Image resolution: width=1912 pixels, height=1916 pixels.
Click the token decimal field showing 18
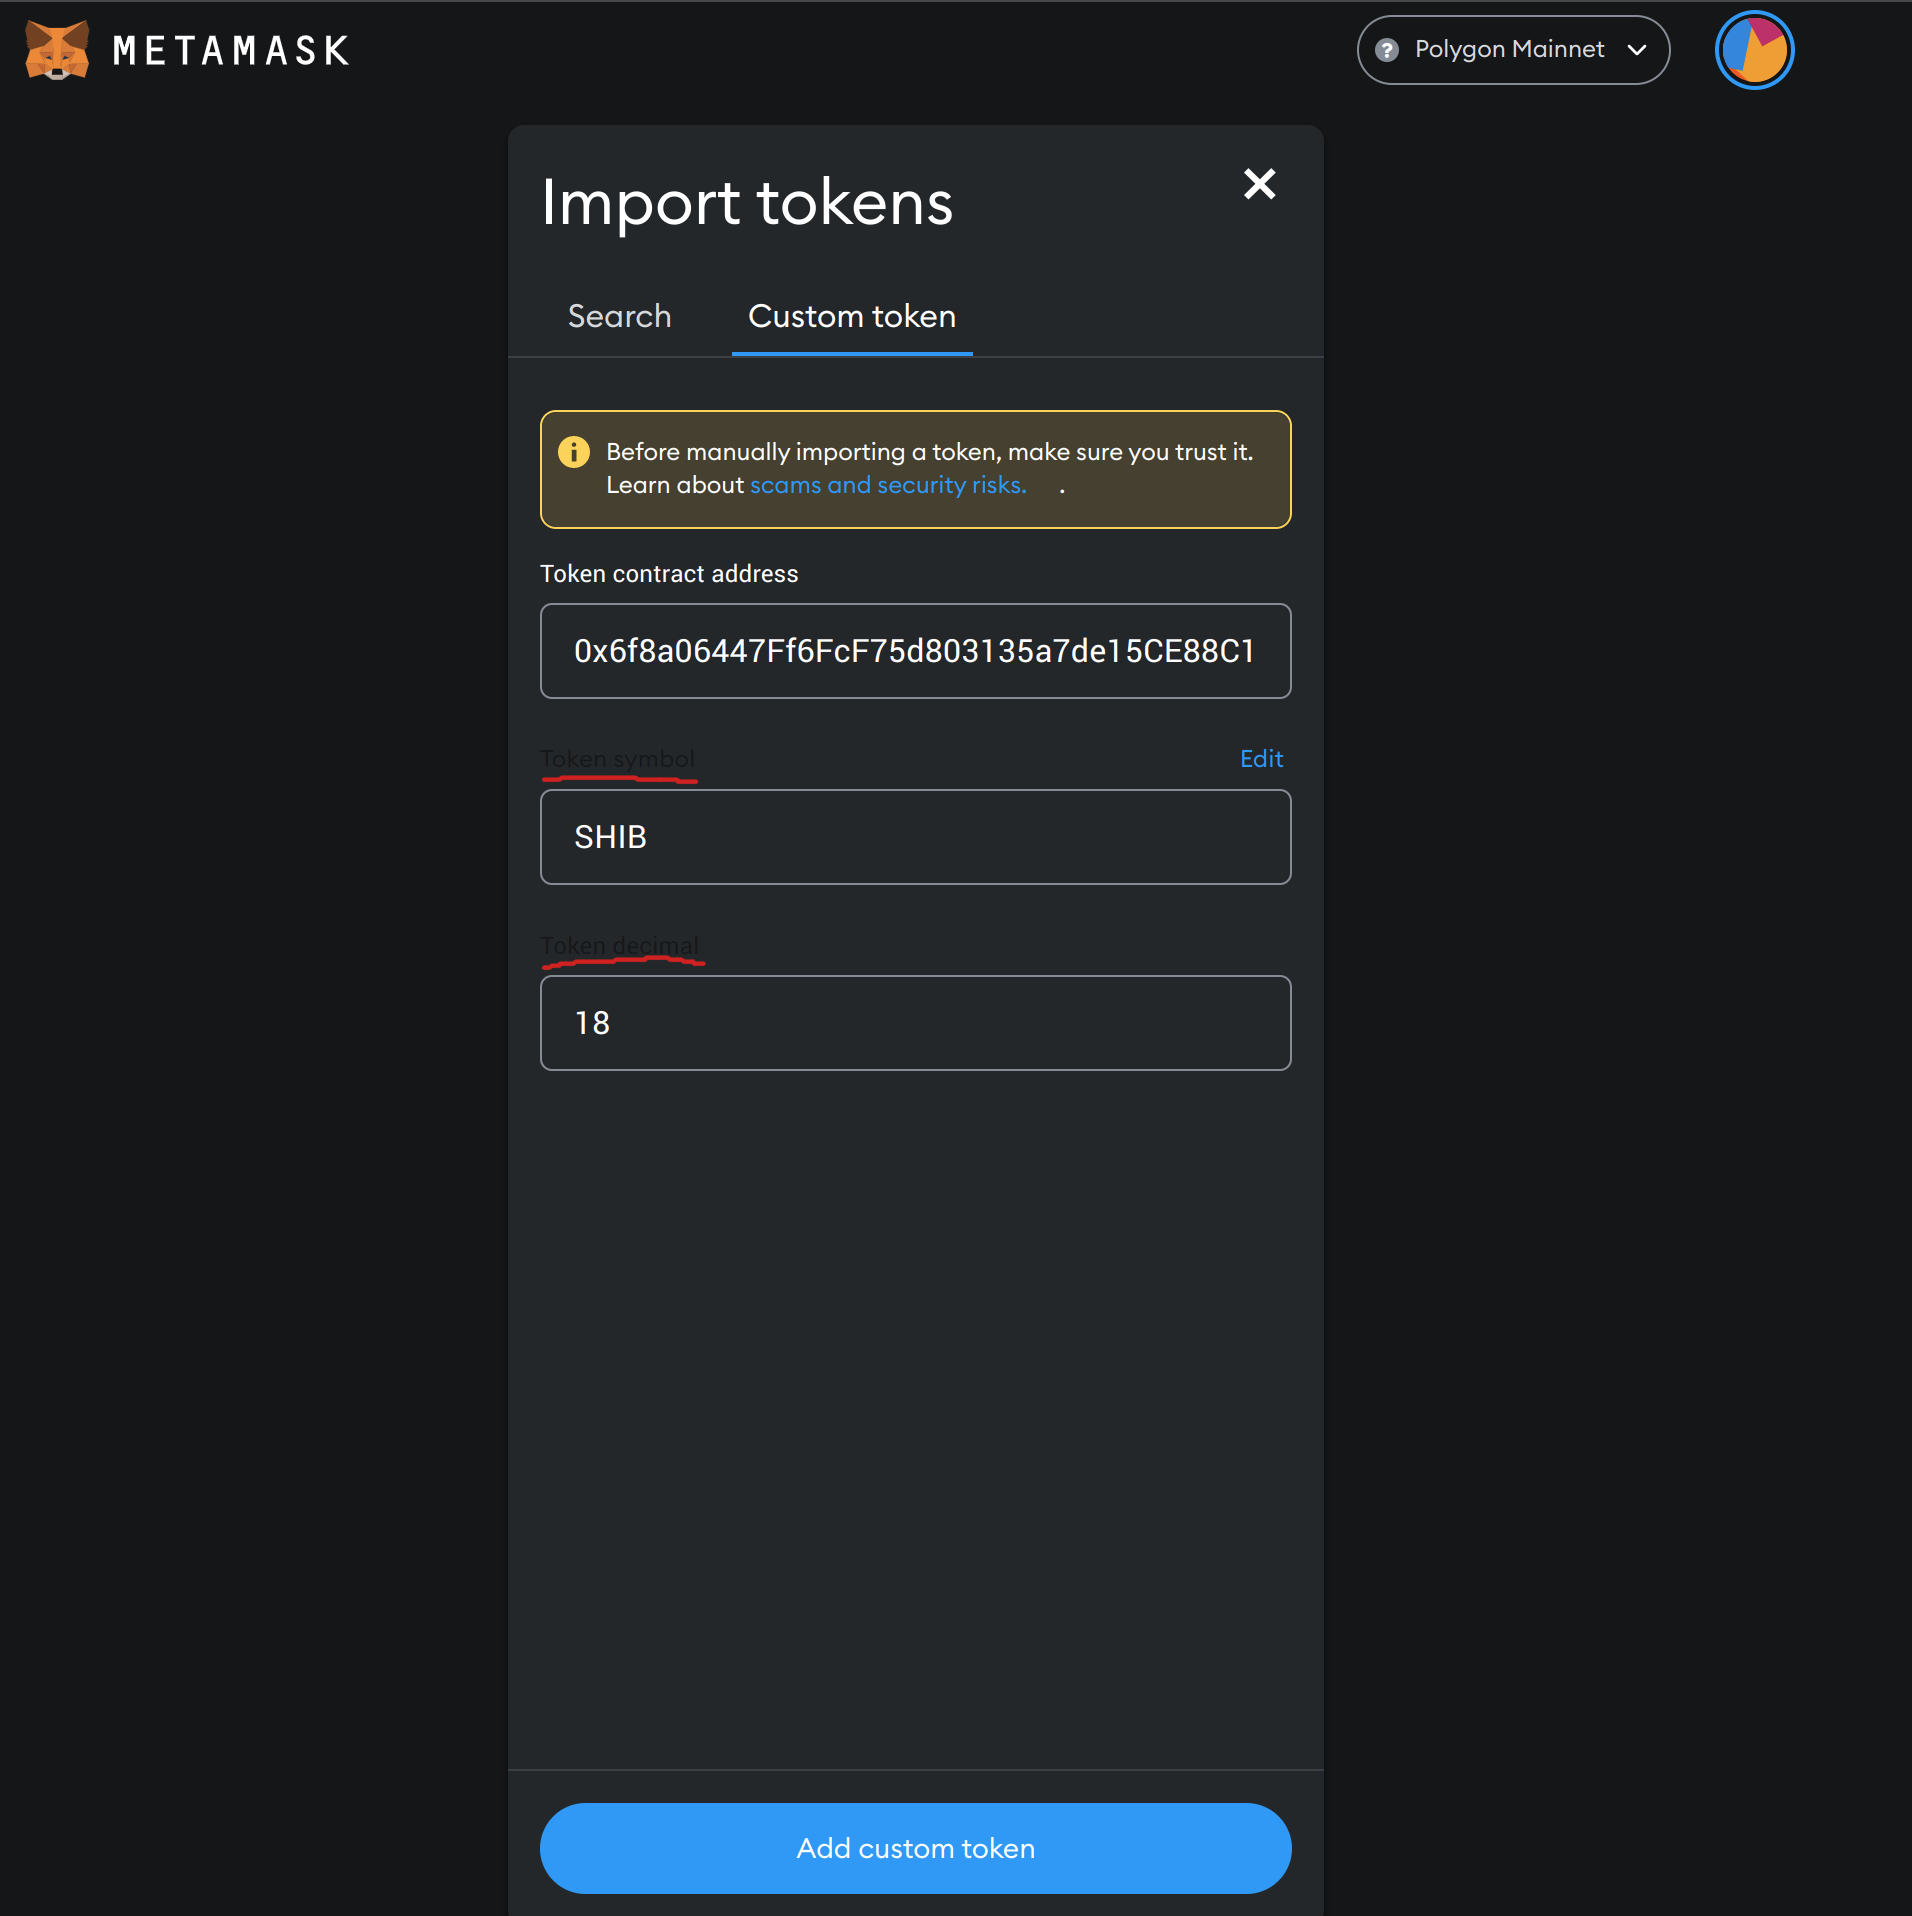point(914,1022)
